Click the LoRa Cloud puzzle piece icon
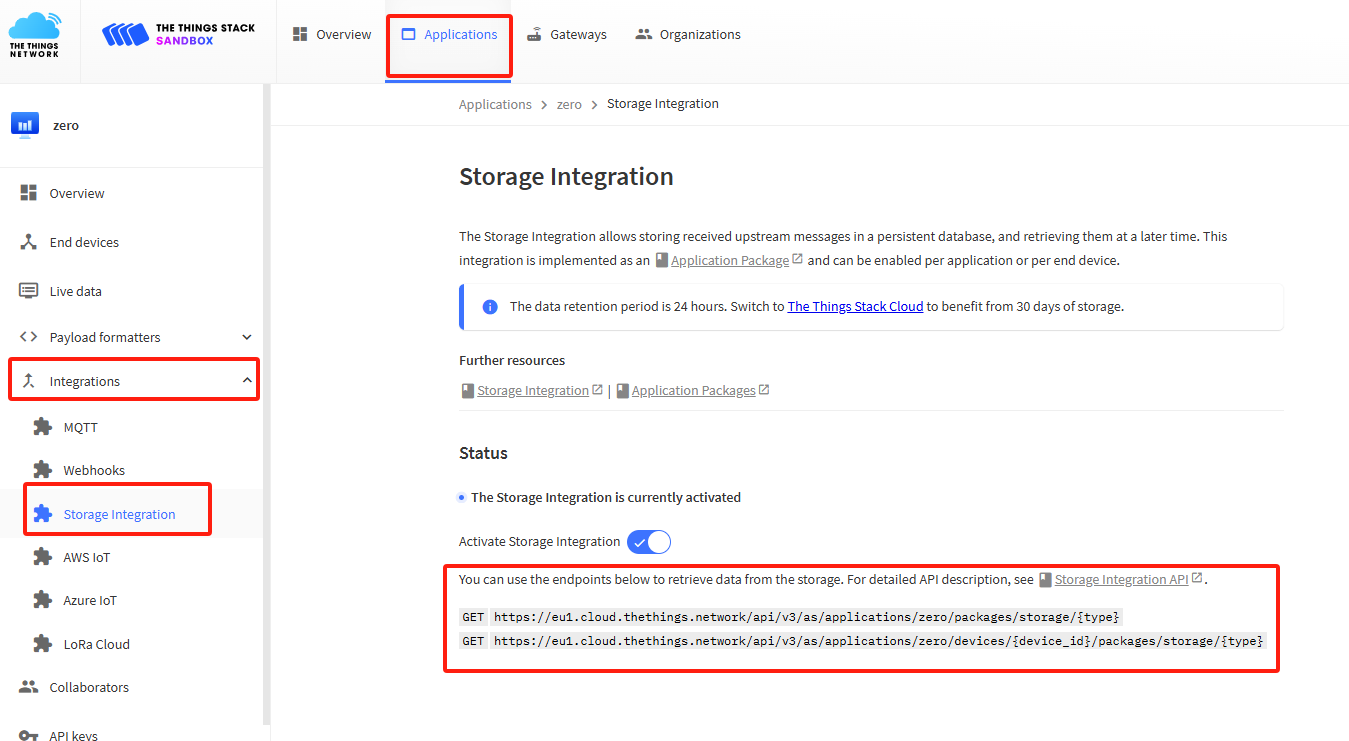This screenshot has height=741, width=1349. point(42,644)
